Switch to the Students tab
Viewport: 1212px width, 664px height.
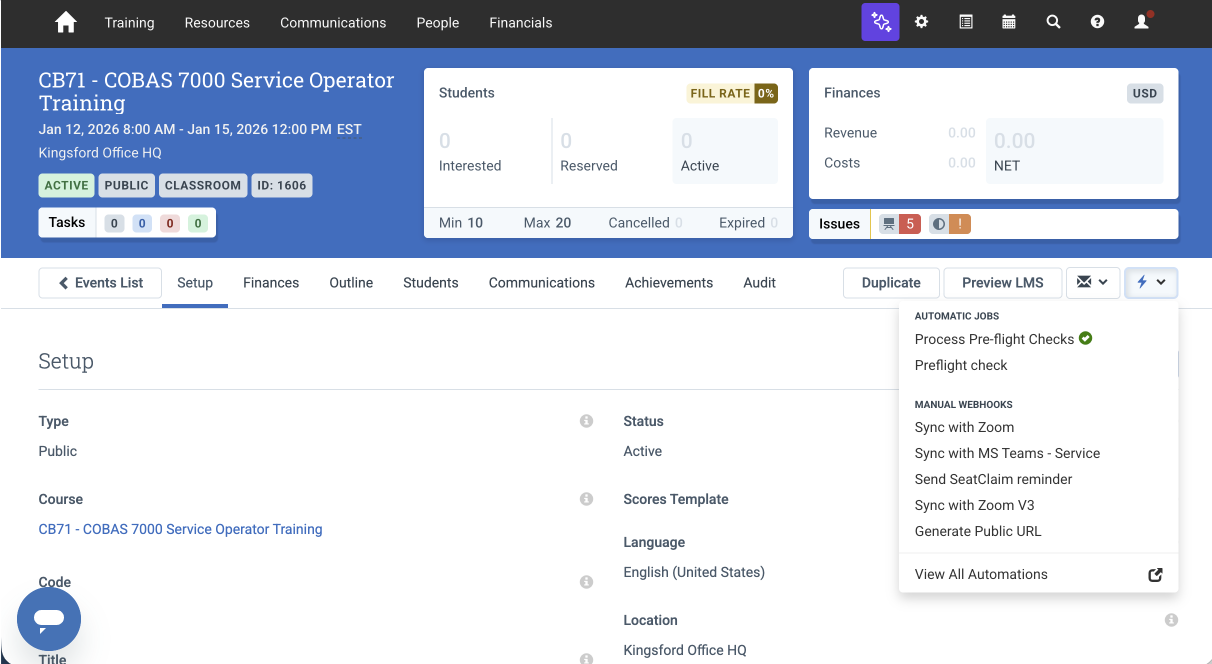[x=431, y=283]
